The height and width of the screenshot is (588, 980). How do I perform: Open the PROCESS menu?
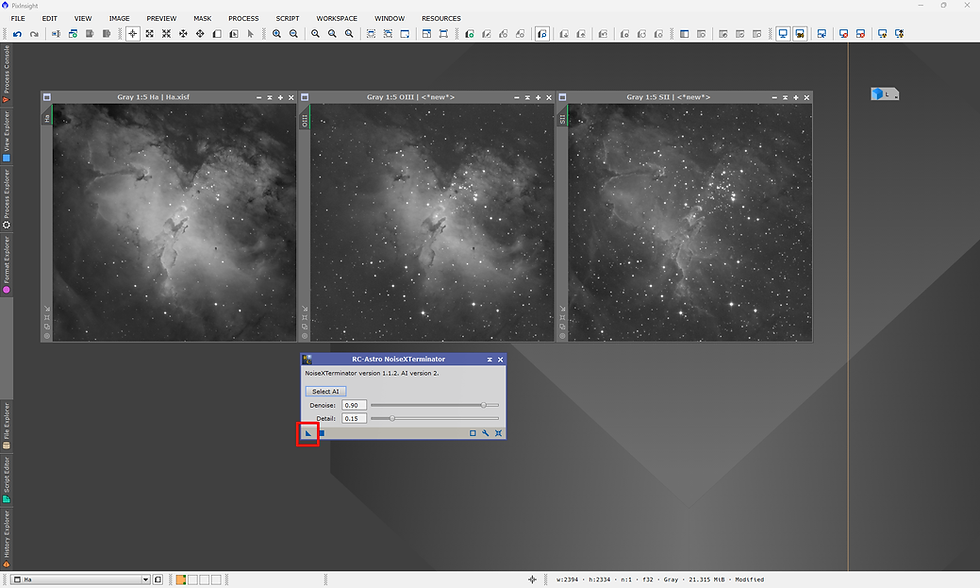pos(243,19)
